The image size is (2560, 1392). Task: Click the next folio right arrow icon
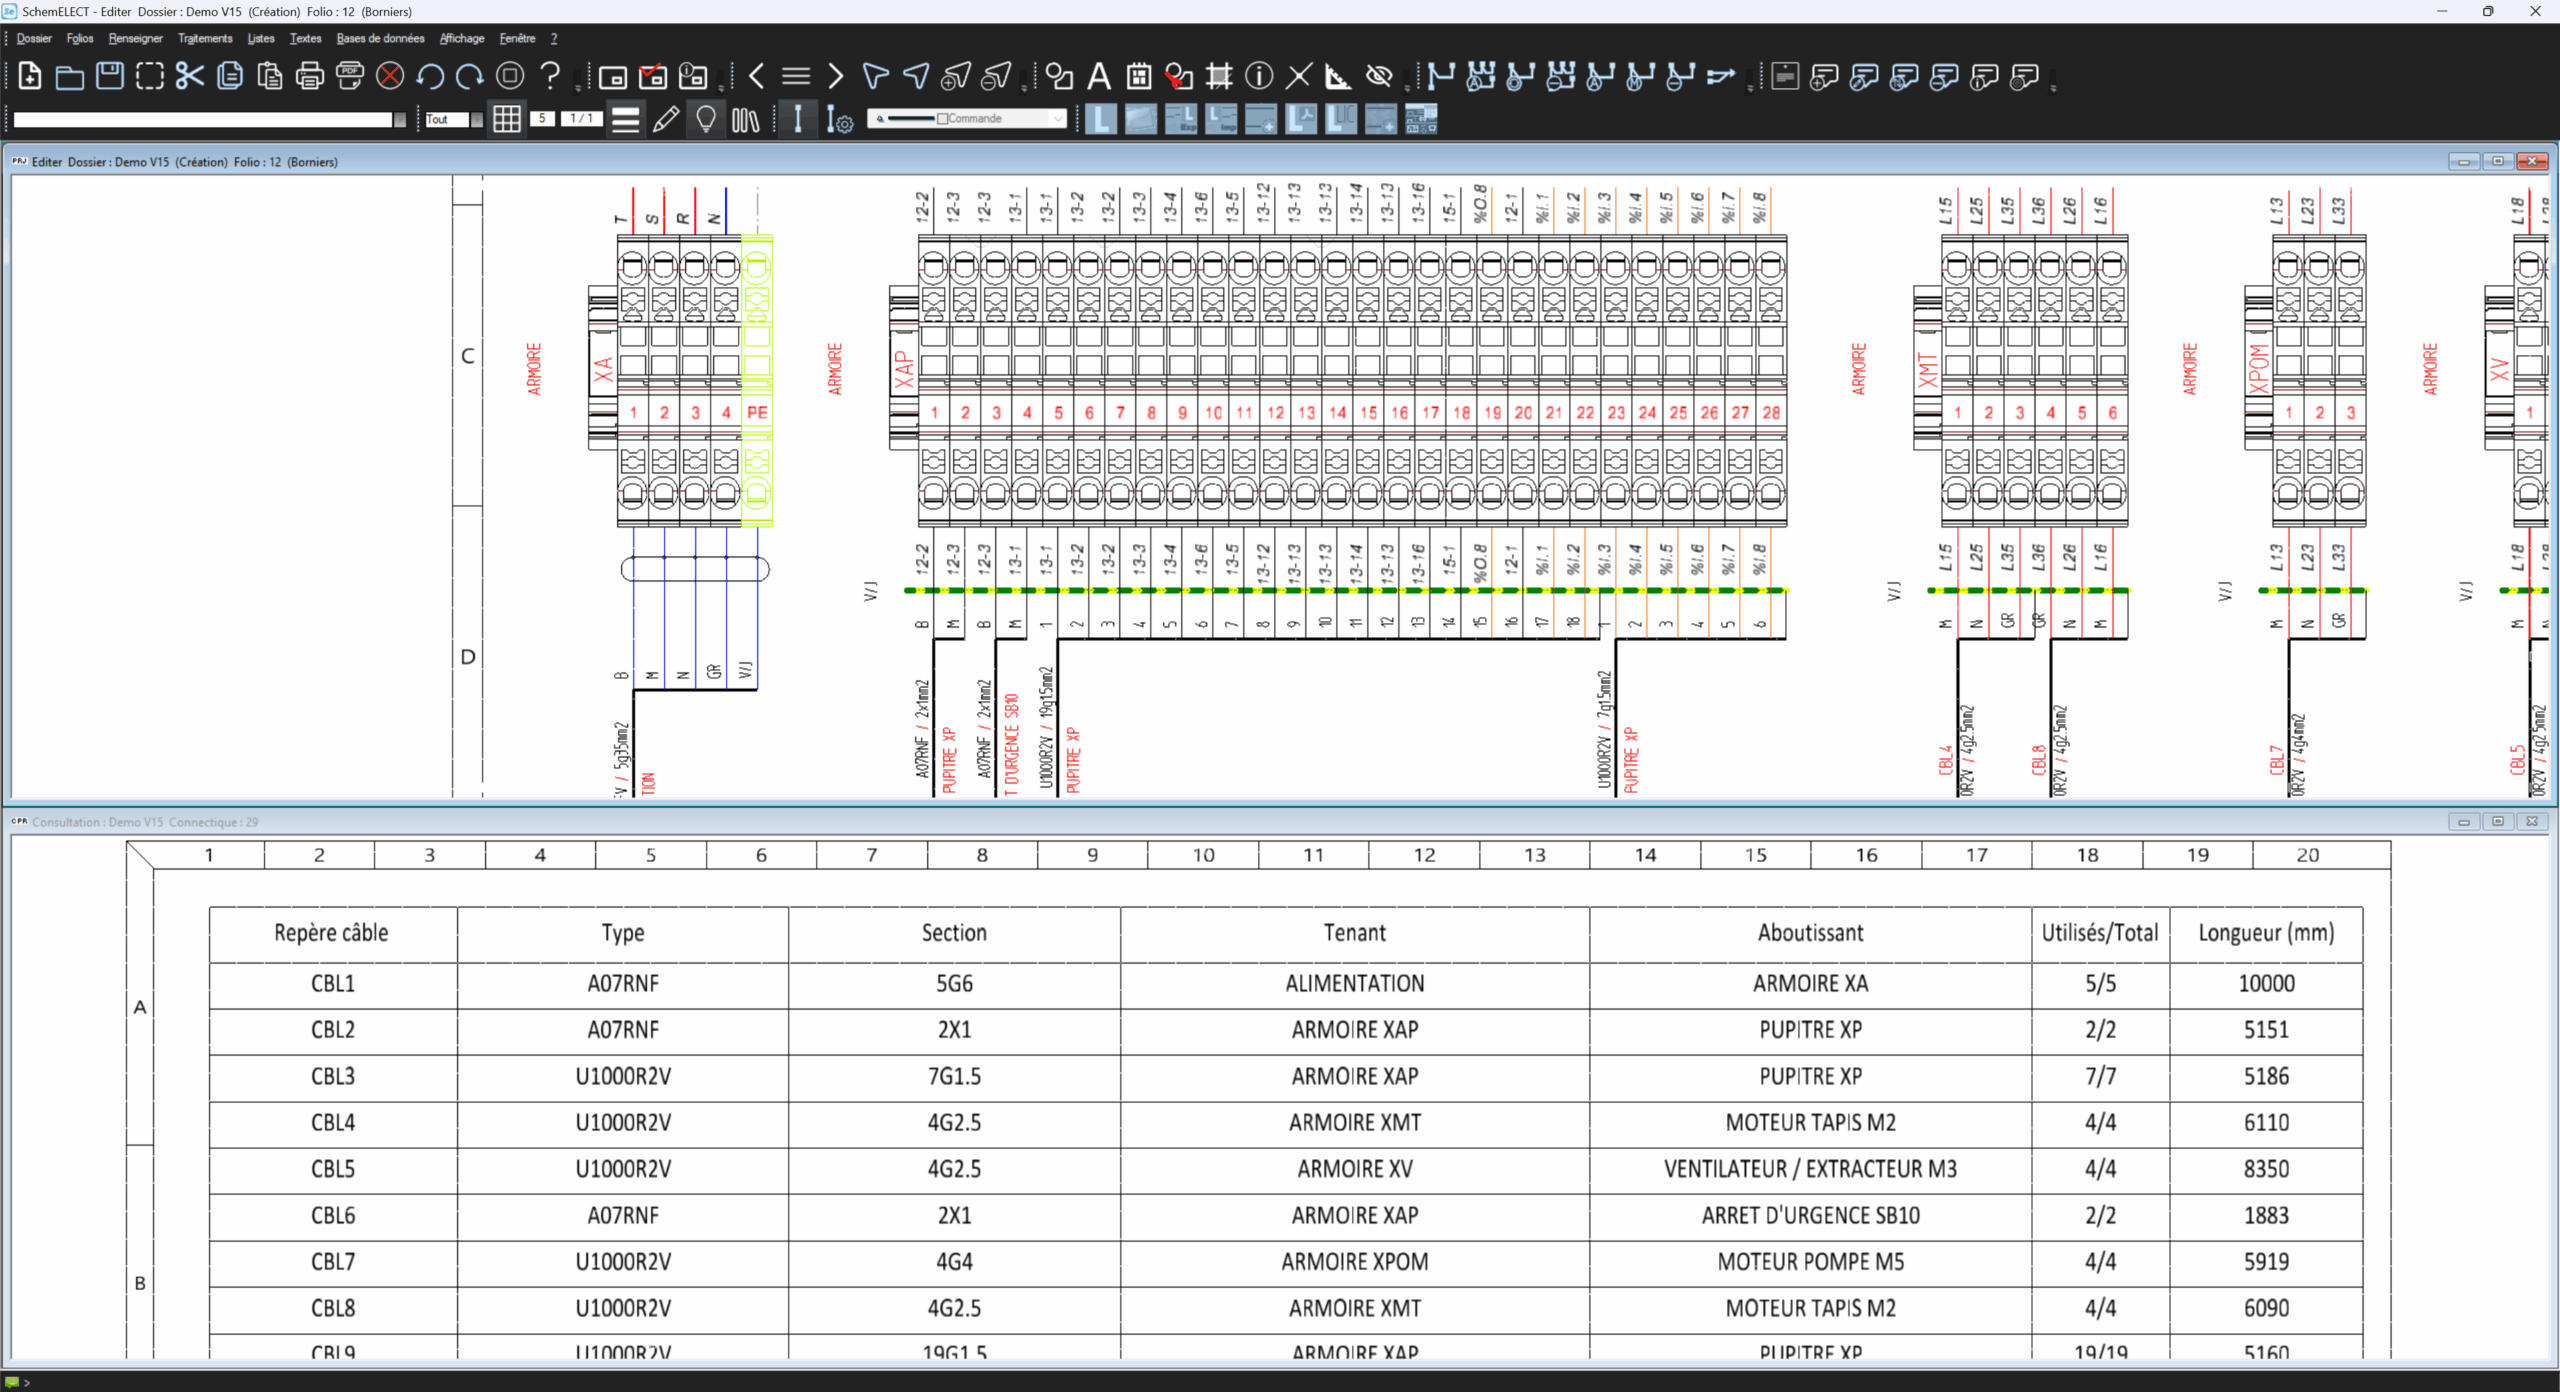point(836,76)
